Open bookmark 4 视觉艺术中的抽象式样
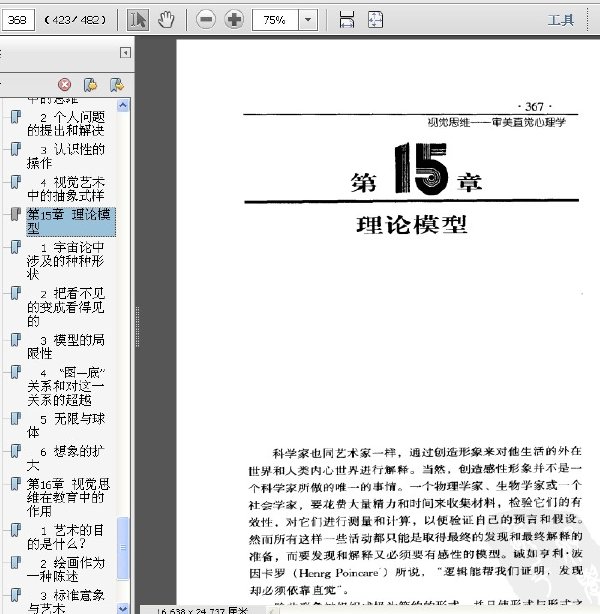600x614 pixels. (x=66, y=189)
